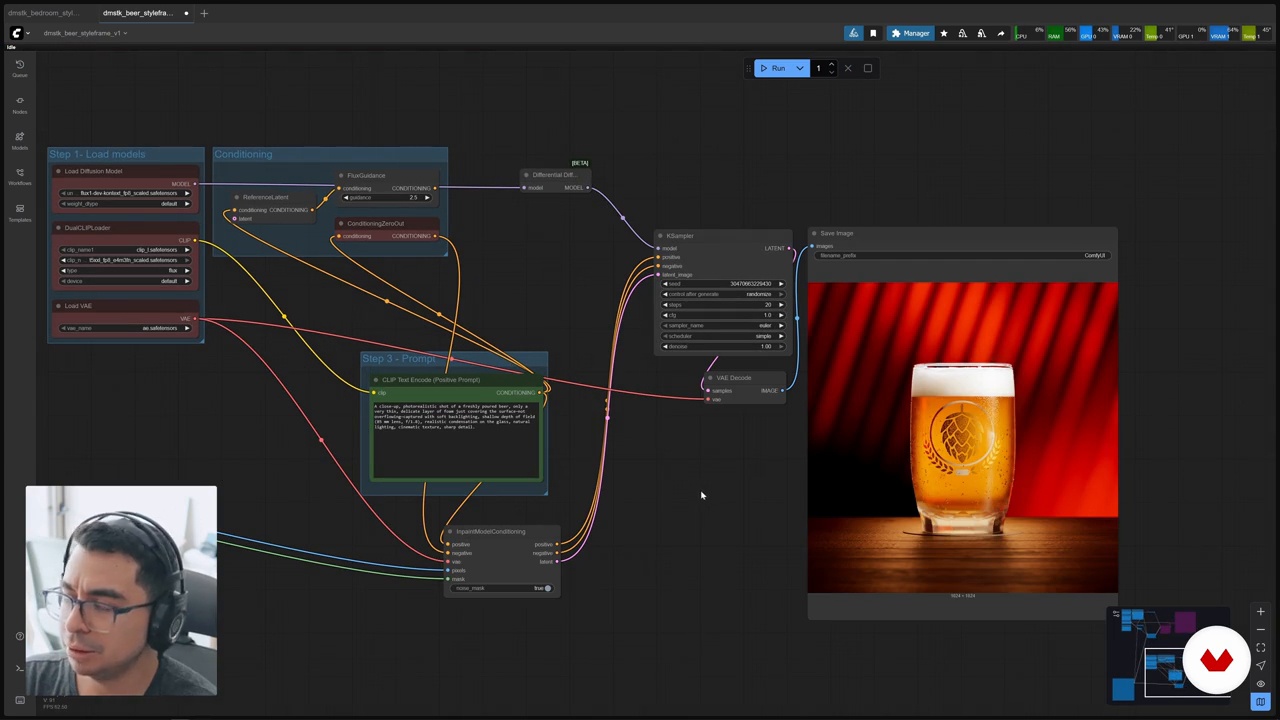This screenshot has height=720, width=1280.
Task: Open the KSampler scheduler selector
Action: [723, 336]
